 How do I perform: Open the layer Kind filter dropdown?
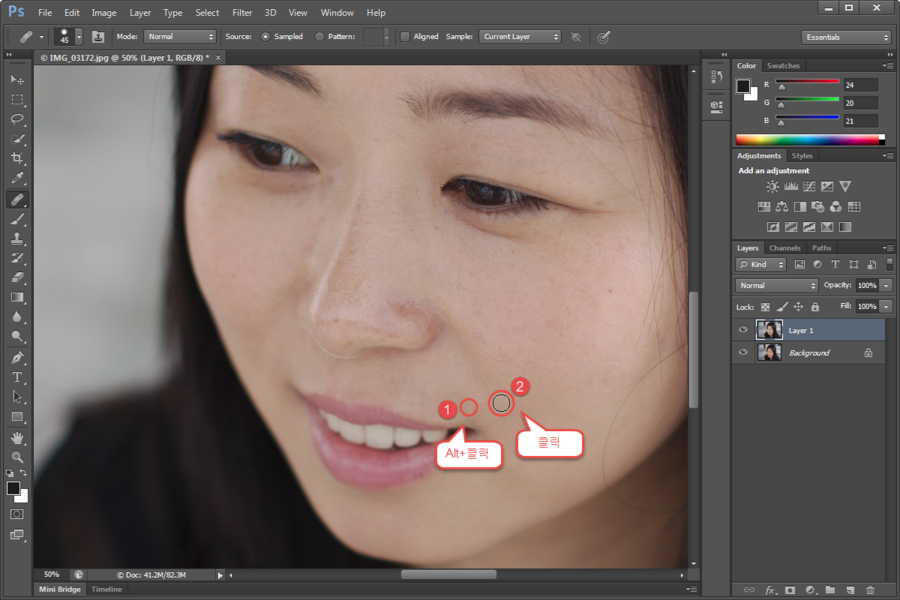coord(761,265)
